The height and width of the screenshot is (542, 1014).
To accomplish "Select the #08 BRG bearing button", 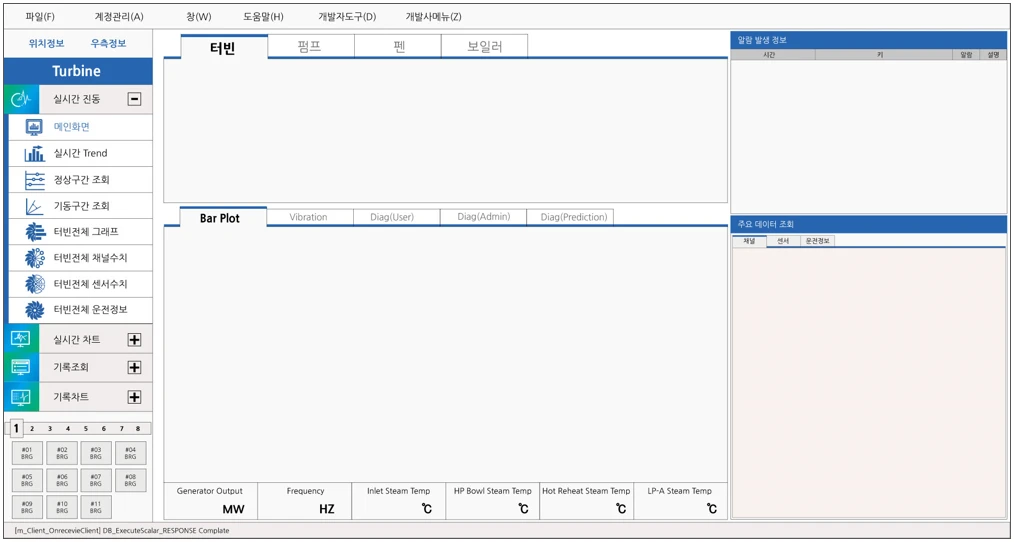I will [130, 481].
